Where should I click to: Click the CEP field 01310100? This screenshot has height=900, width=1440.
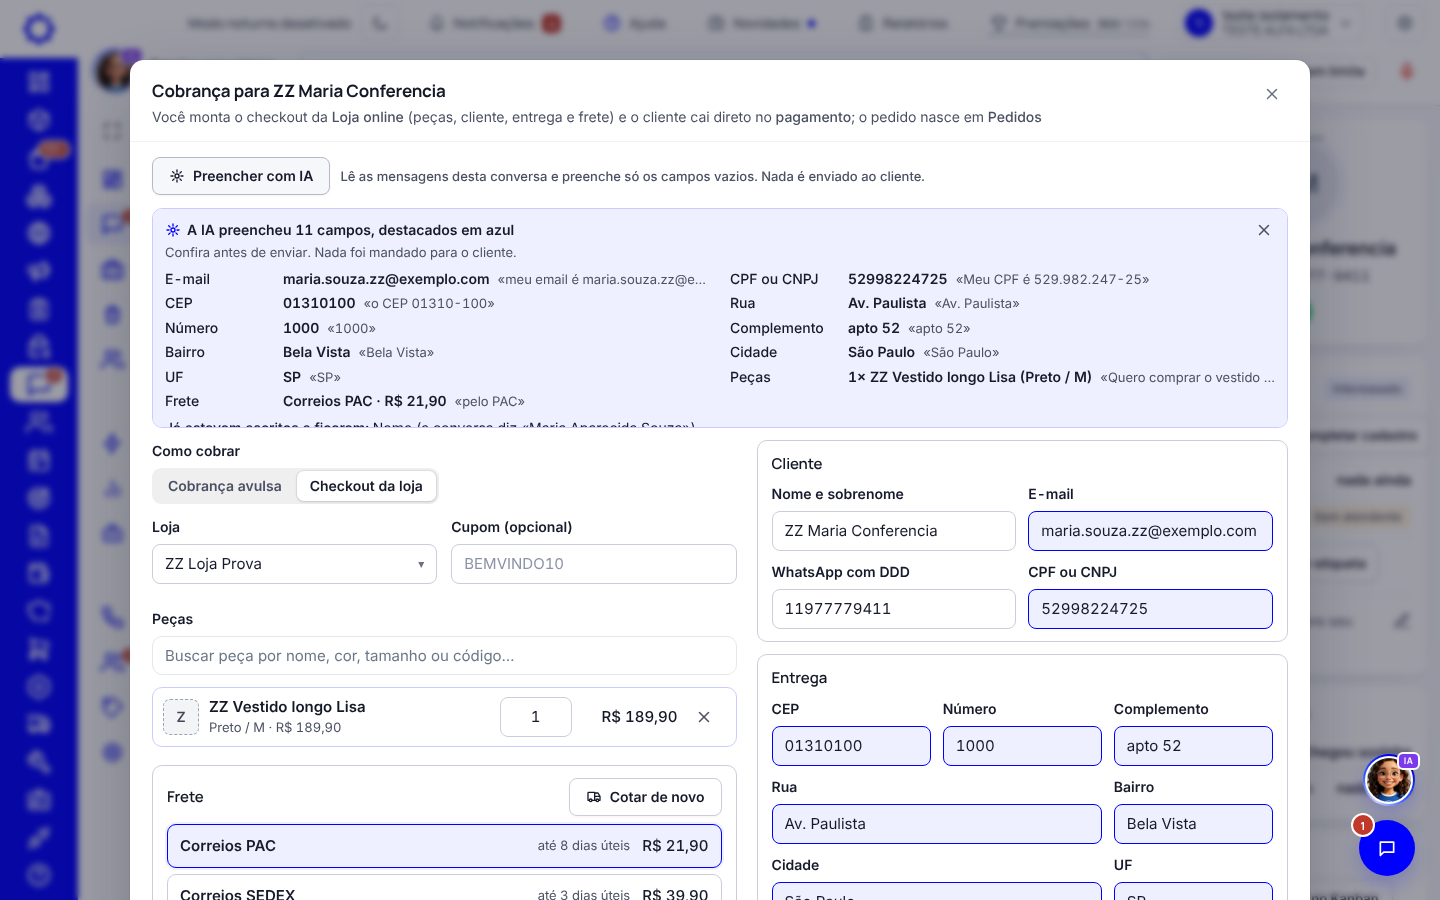[x=851, y=746]
